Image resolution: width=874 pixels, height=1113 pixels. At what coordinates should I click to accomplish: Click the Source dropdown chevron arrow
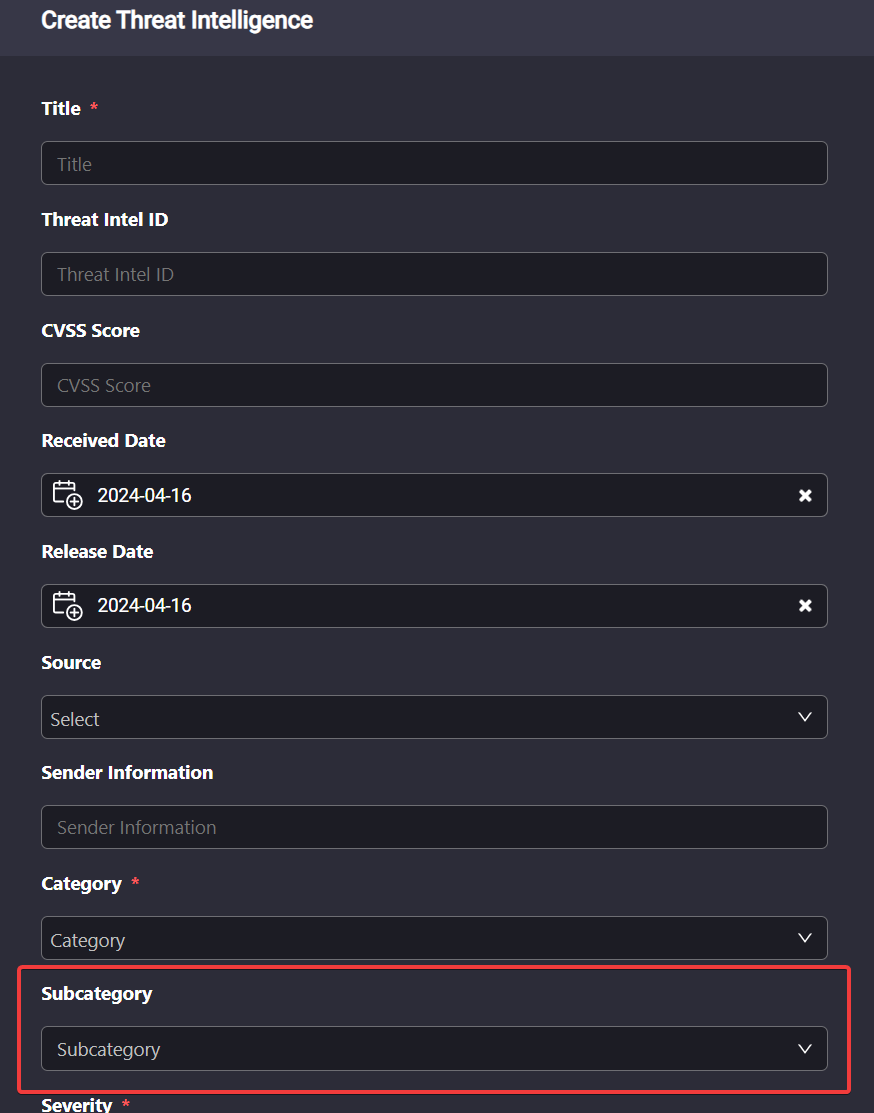pyautogui.click(x=804, y=717)
